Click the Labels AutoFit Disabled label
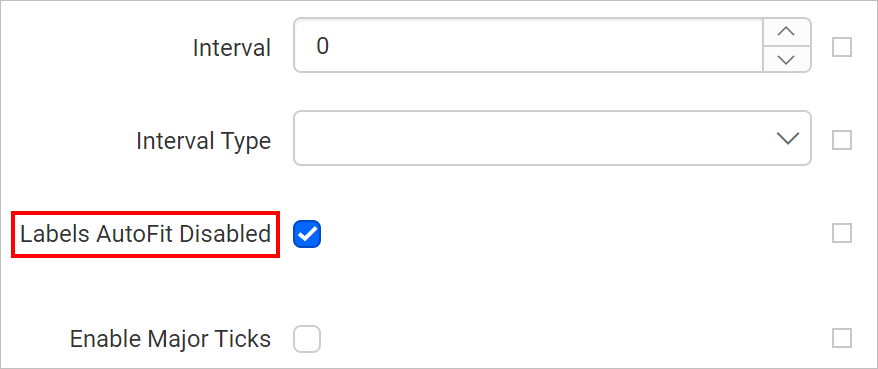This screenshot has height=369, width=878. point(146,234)
